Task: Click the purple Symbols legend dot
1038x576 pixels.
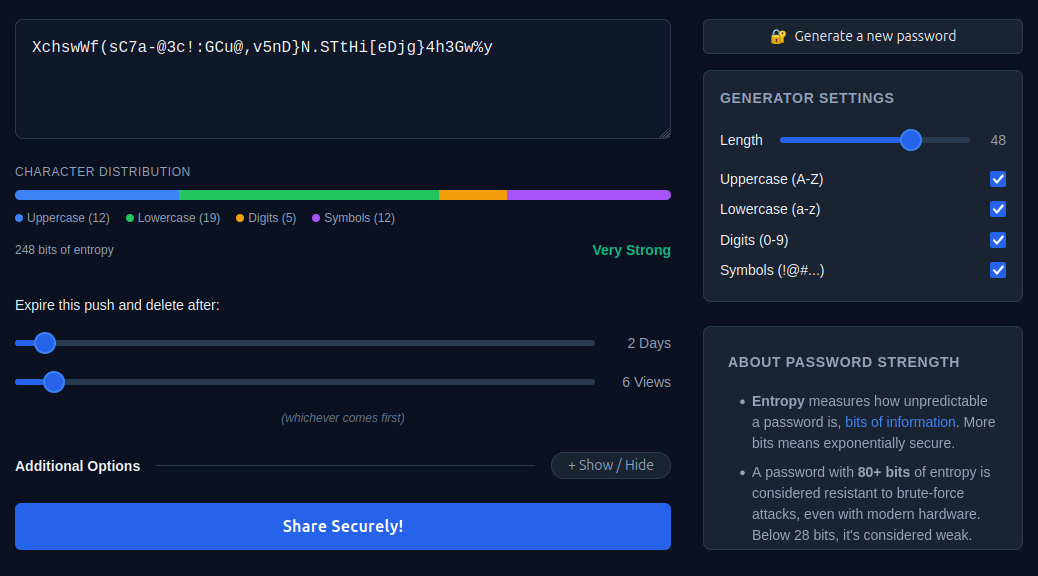Action: pos(316,218)
